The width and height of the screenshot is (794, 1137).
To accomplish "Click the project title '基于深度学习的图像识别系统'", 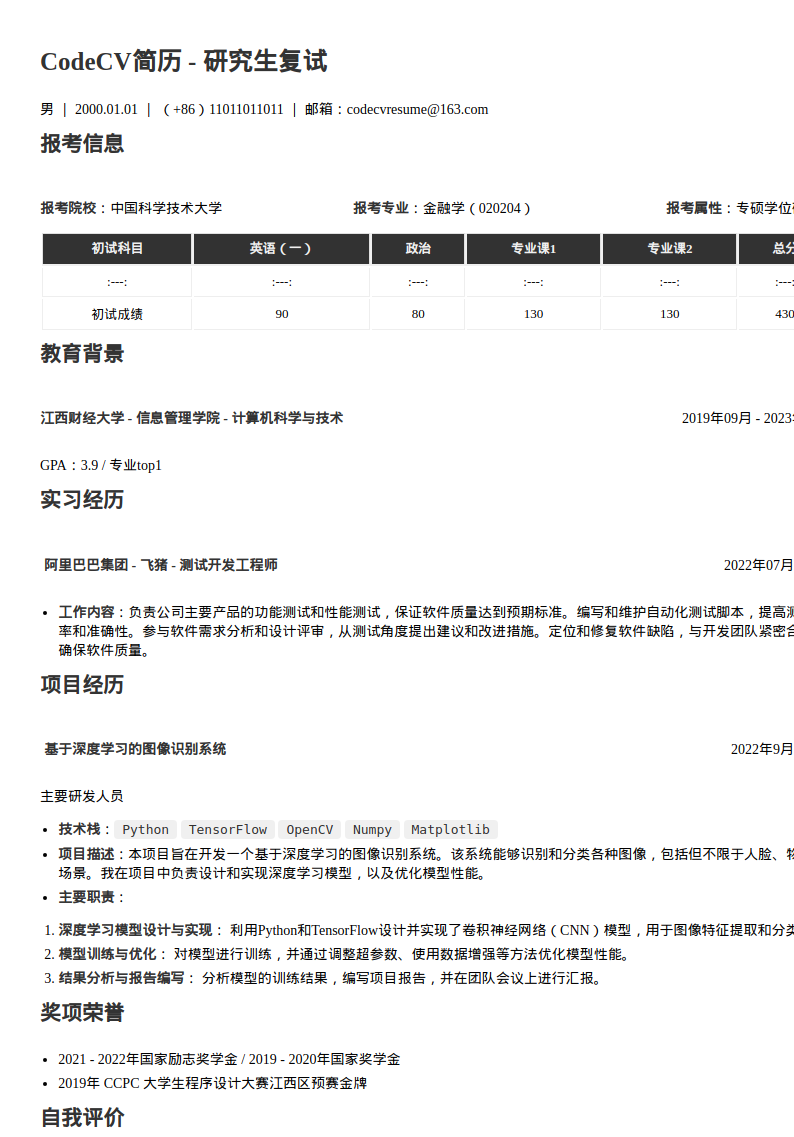I will point(135,749).
